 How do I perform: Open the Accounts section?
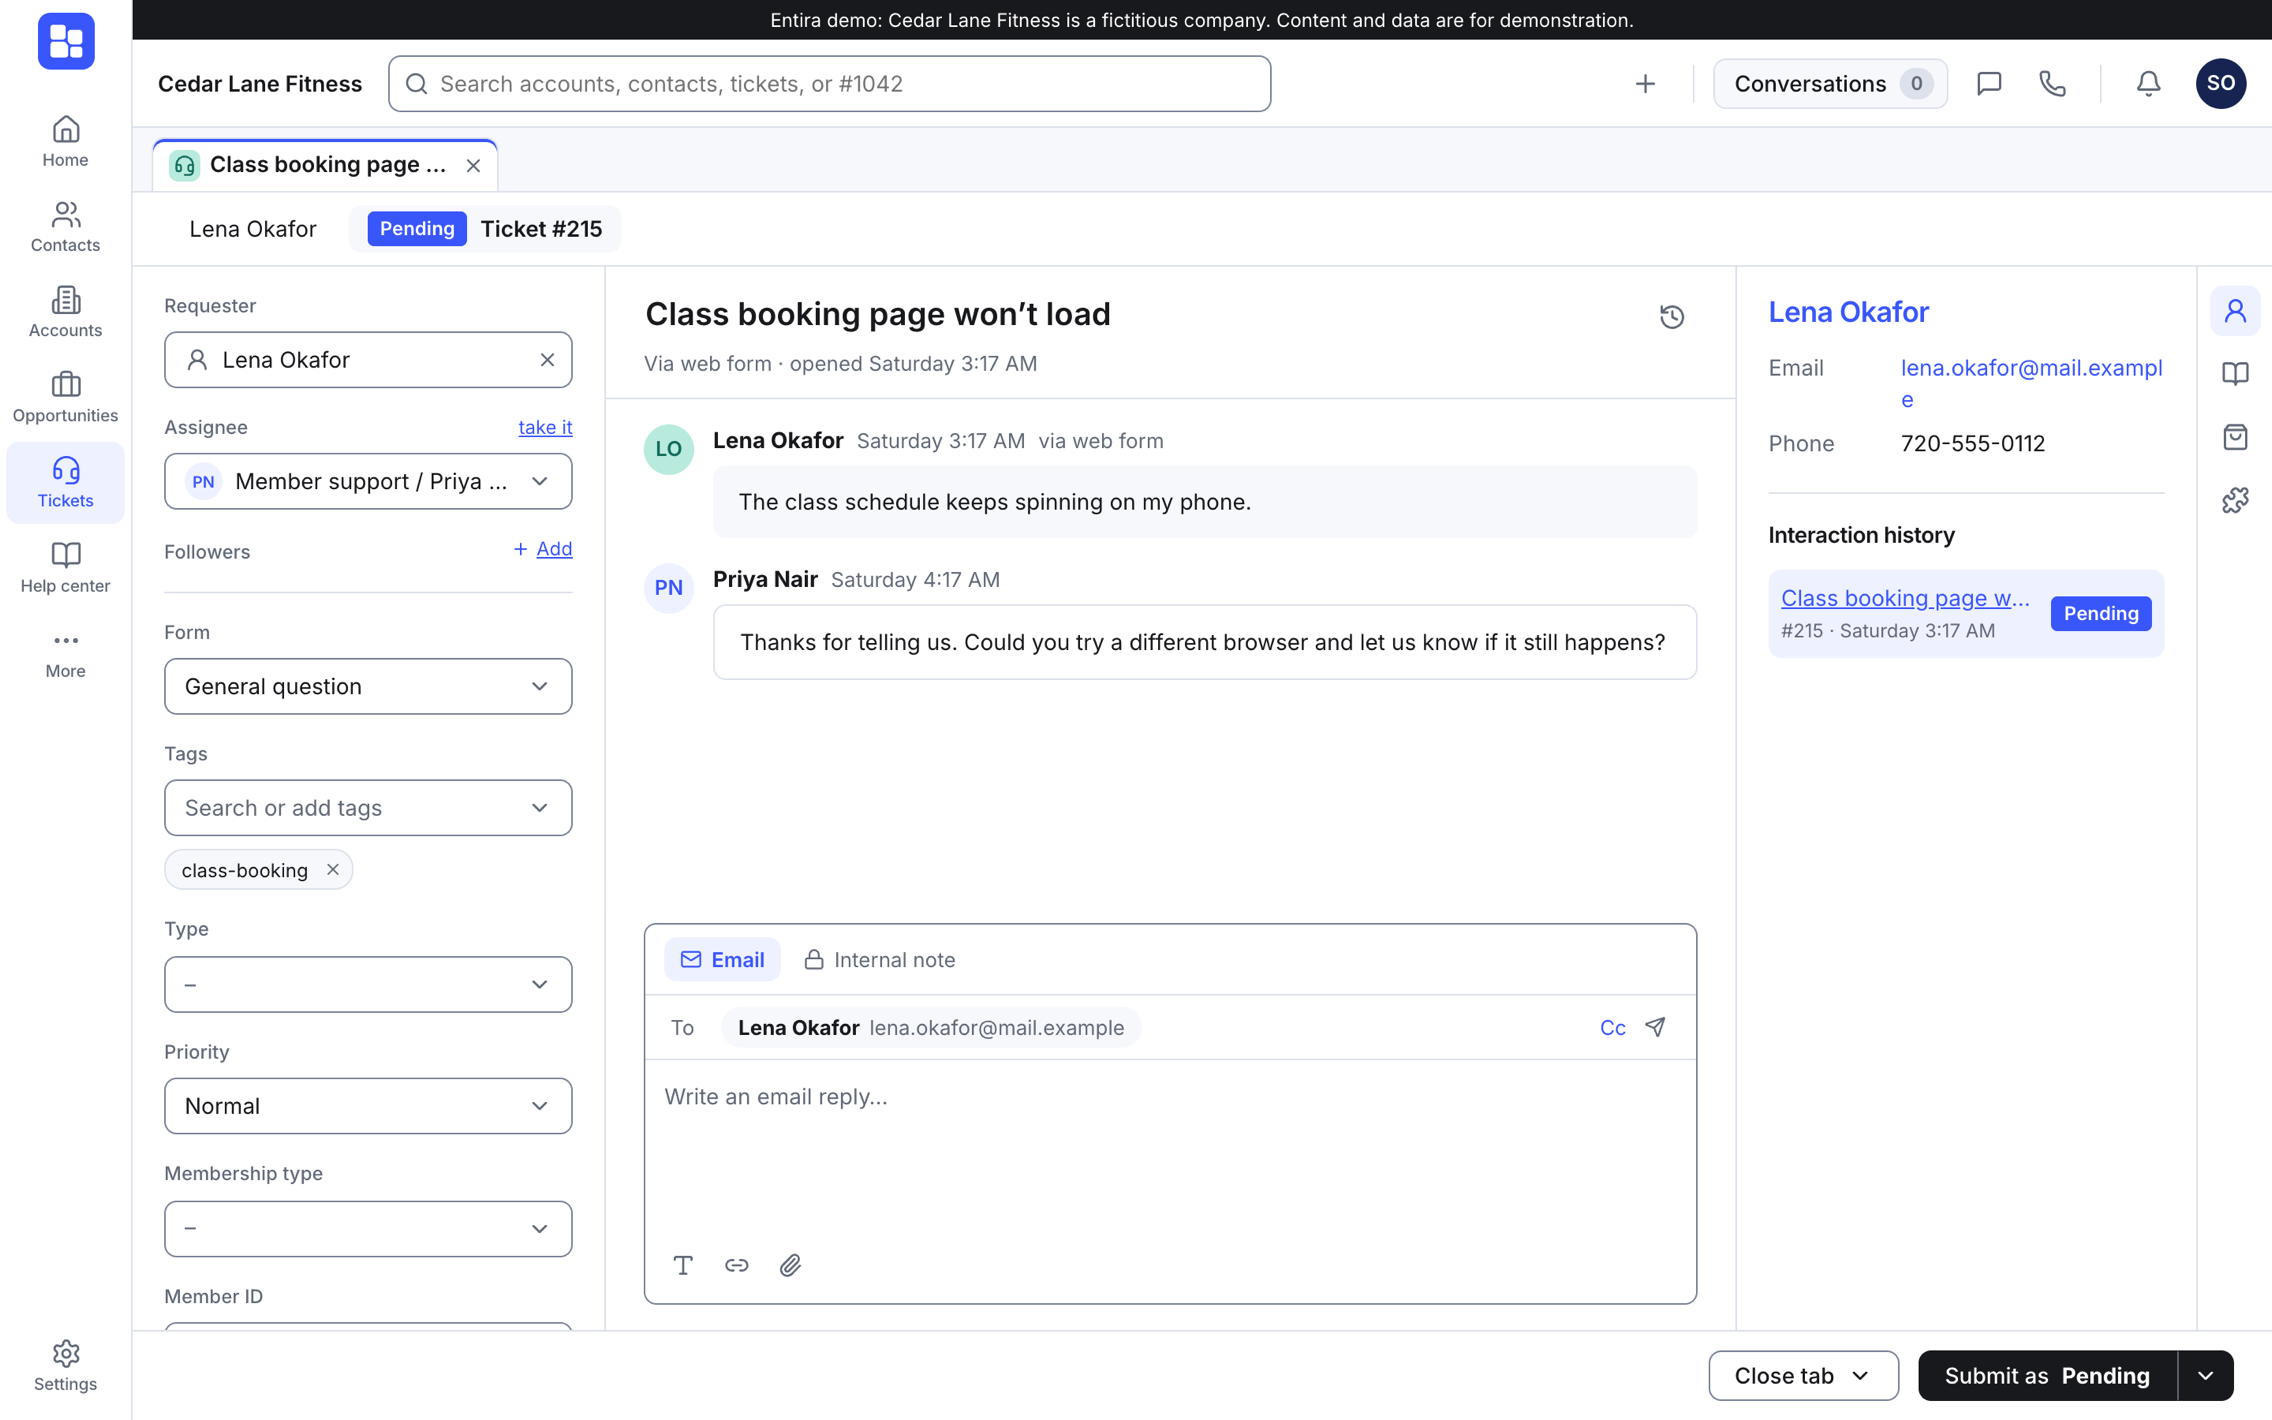click(x=65, y=312)
